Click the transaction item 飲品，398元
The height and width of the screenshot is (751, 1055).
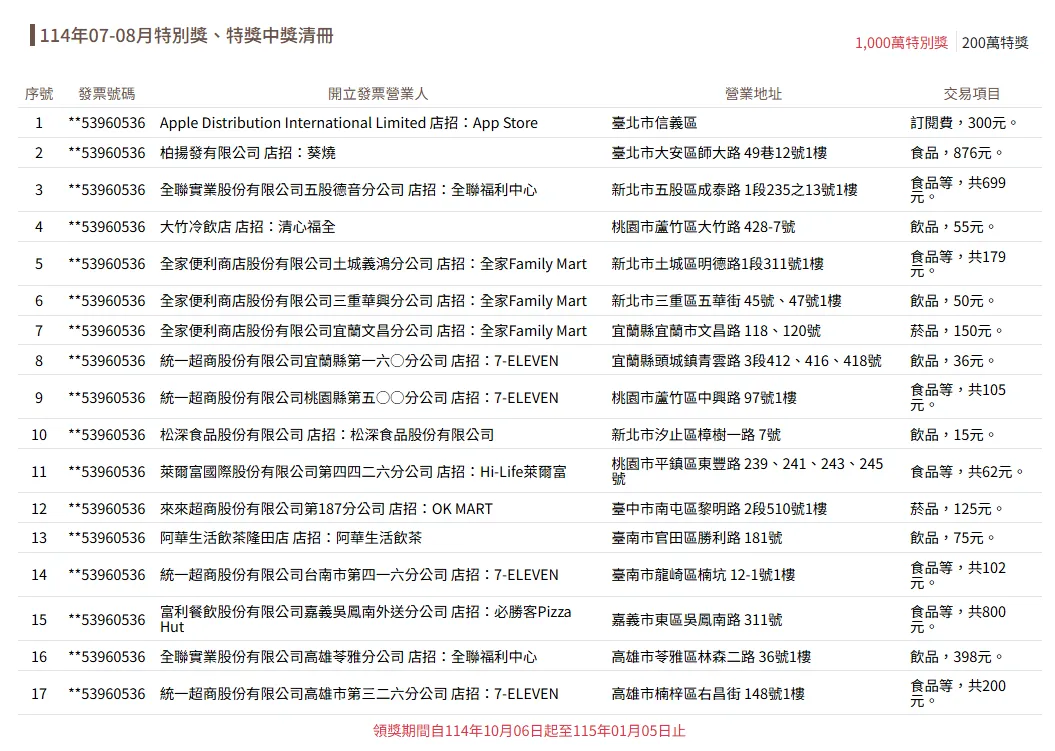[x=957, y=657]
